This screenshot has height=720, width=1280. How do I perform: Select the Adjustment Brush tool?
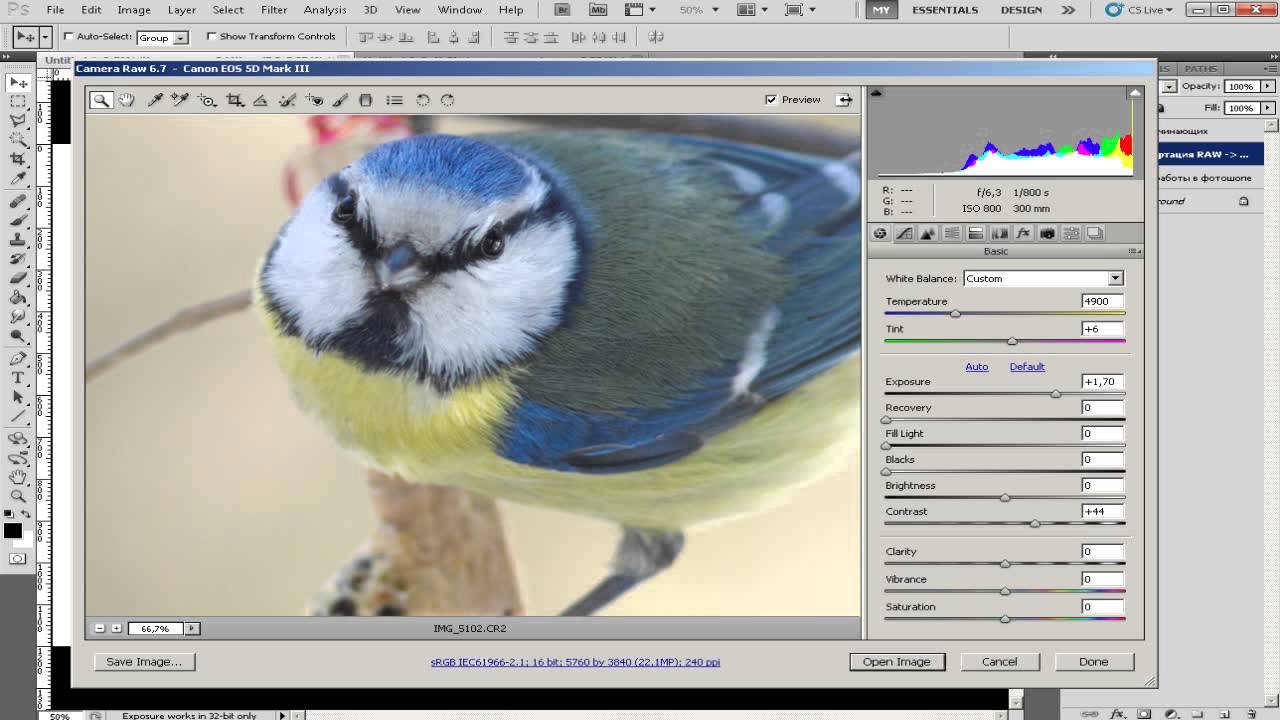pyautogui.click(x=340, y=100)
